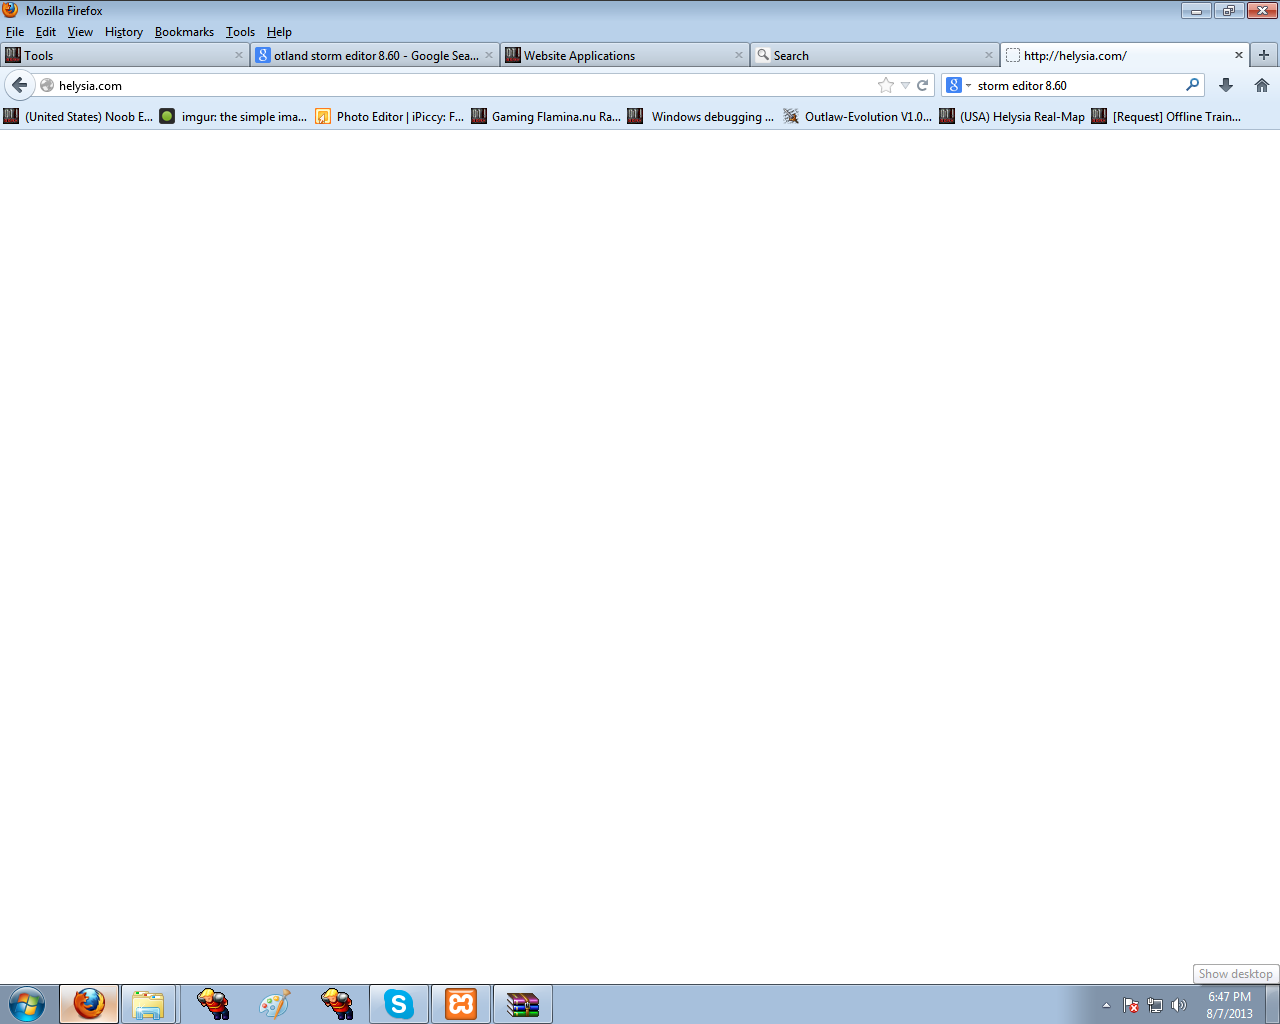Open the (USA) Helysia Real-Map bookmark
The width and height of the screenshot is (1280, 1024).
point(1012,116)
